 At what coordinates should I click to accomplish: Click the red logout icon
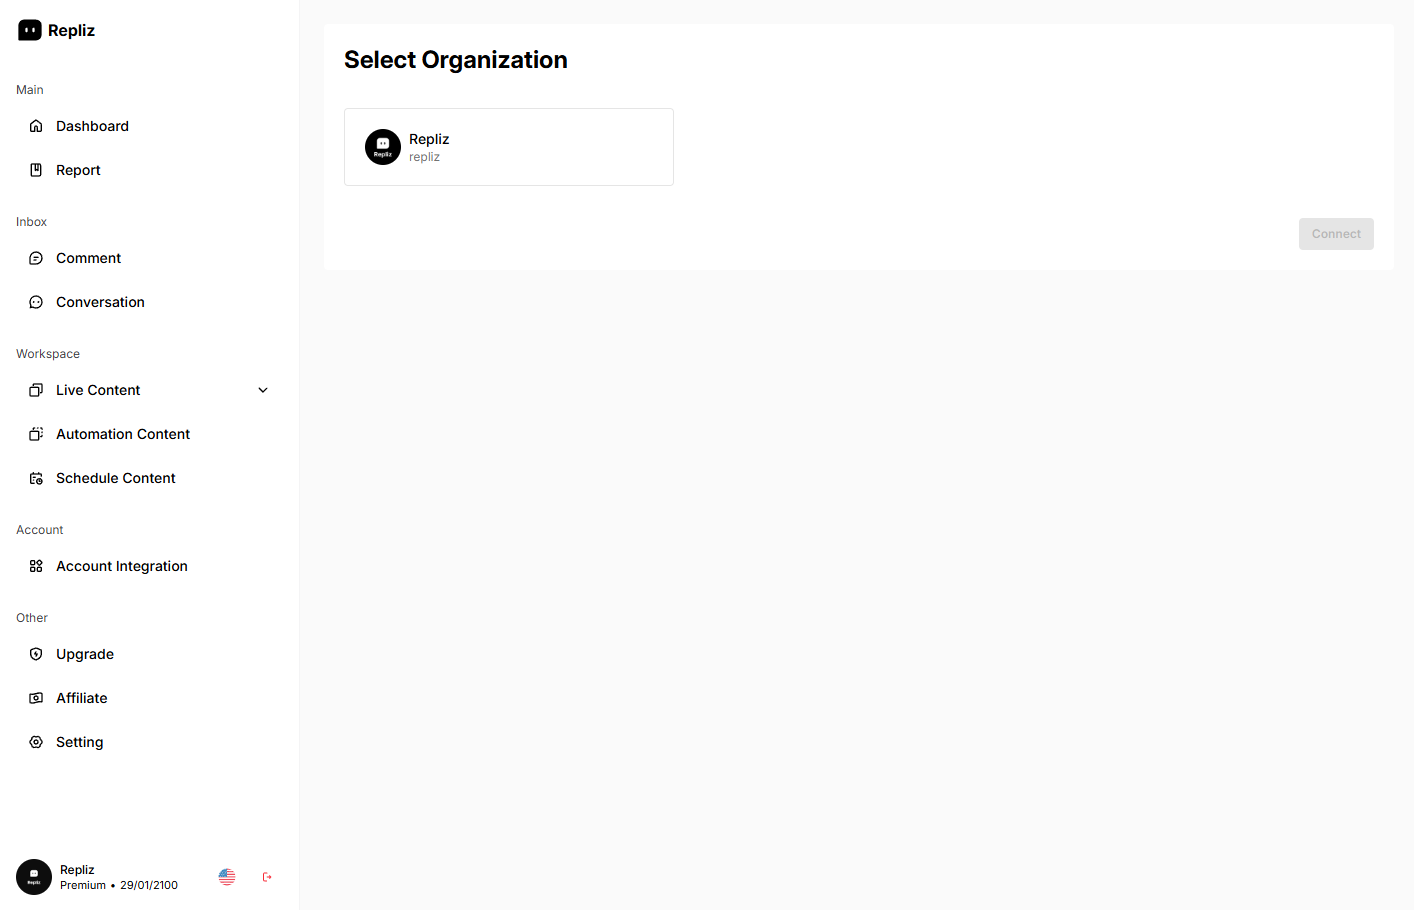tap(267, 877)
